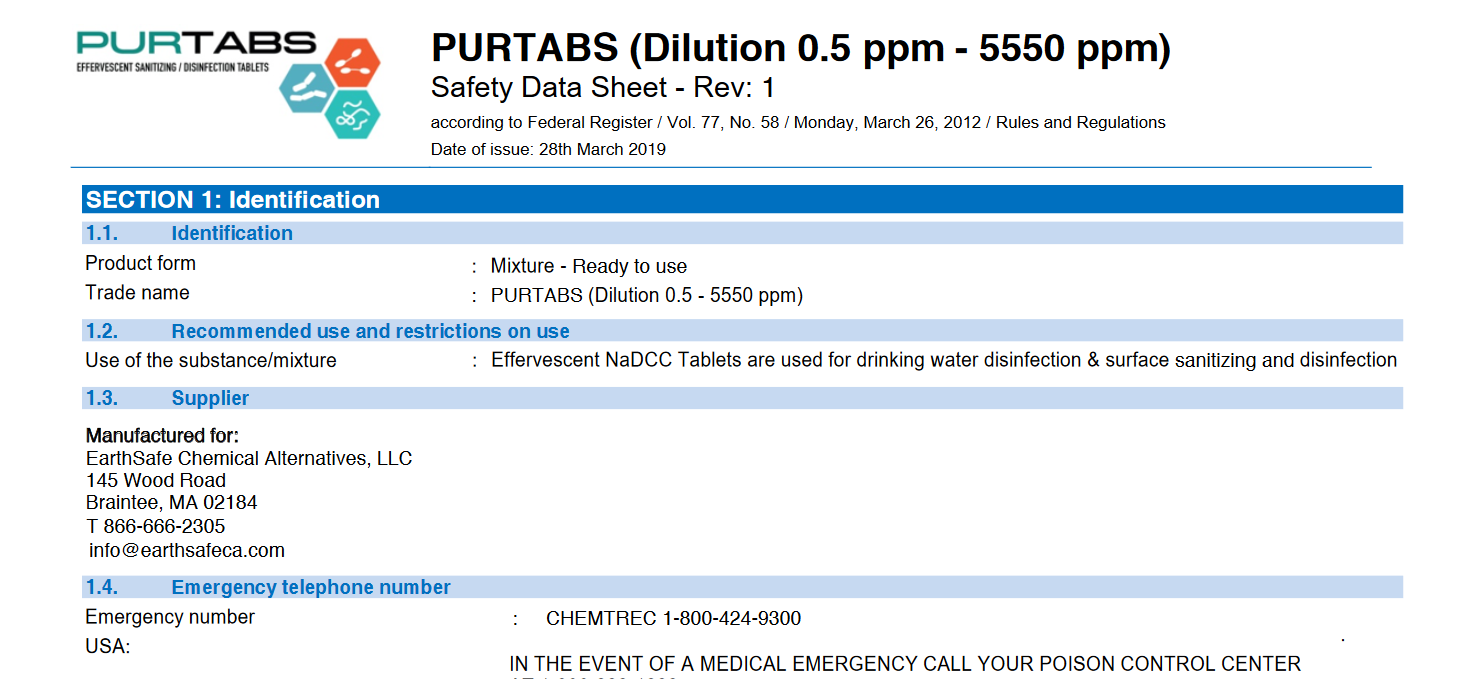The height and width of the screenshot is (679, 1484).
Task: Click the 1.1. Identification subsection heading
Action: (x=232, y=233)
